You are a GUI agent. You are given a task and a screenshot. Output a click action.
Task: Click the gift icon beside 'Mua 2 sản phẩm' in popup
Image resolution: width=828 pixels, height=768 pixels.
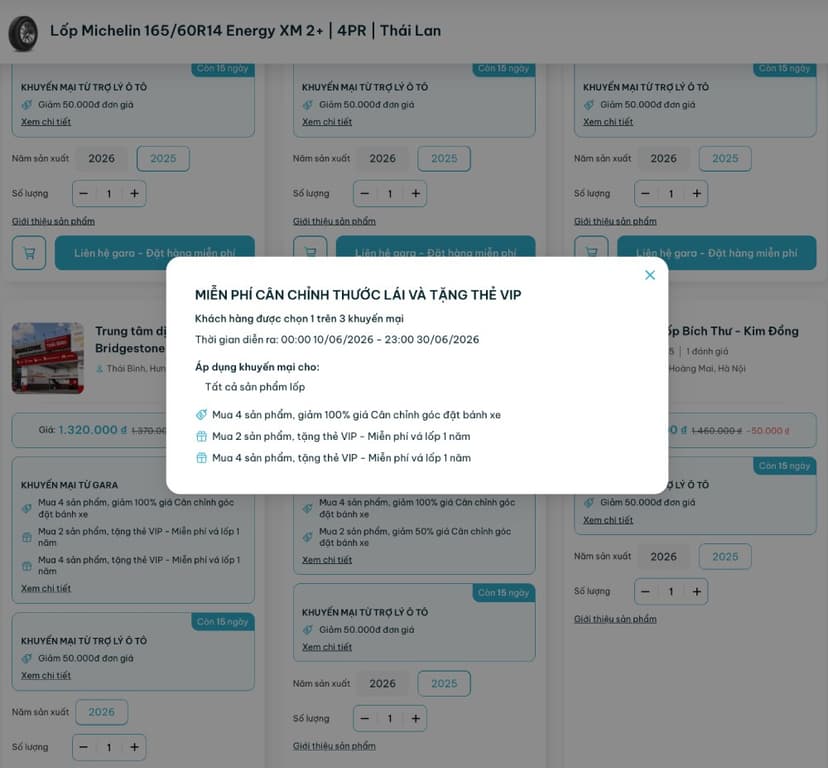(201, 436)
